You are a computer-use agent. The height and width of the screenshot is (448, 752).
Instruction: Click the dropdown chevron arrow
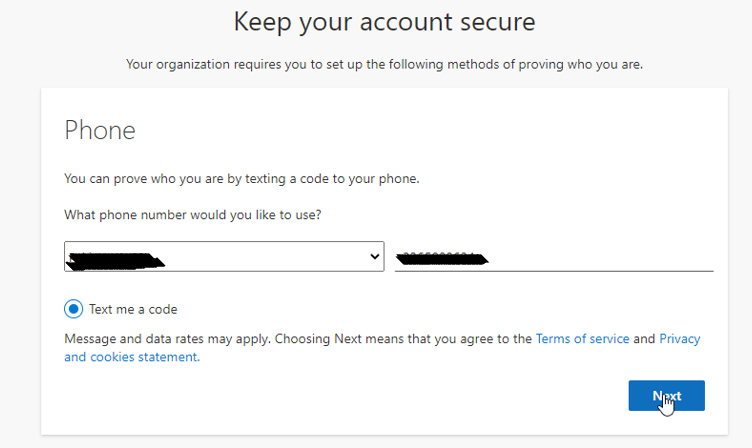coord(375,257)
